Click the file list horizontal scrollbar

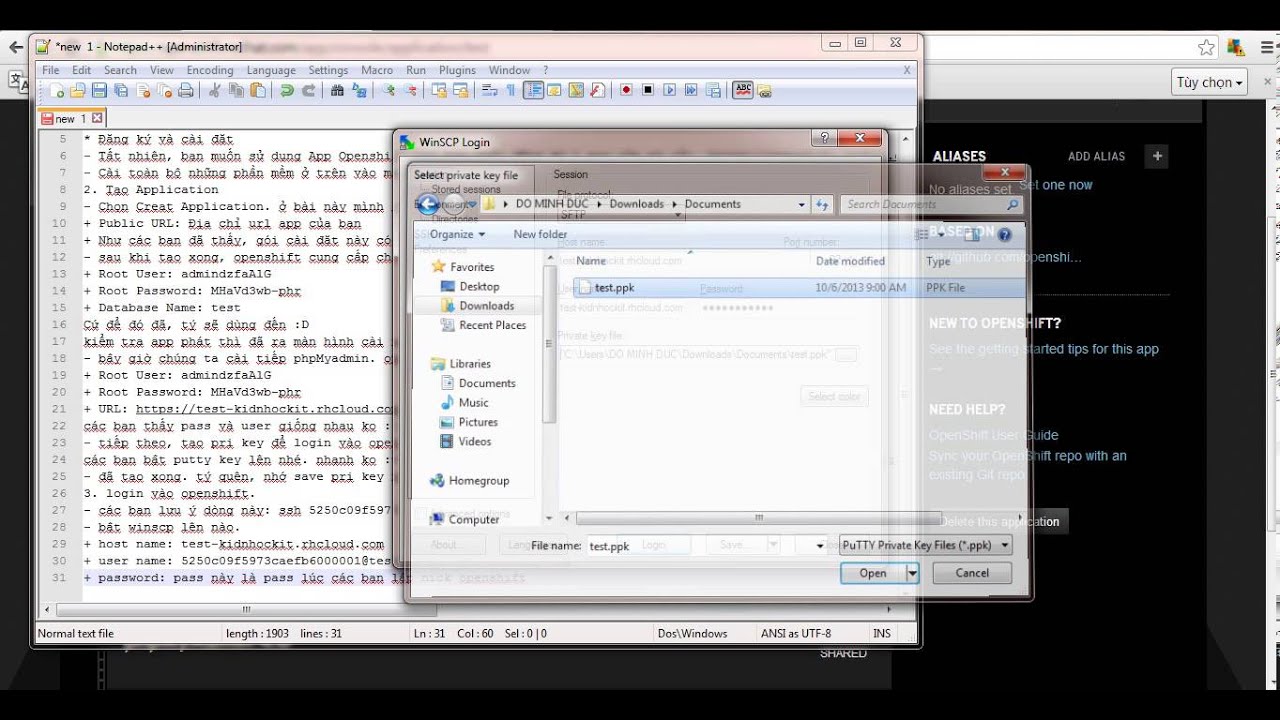(x=760, y=518)
